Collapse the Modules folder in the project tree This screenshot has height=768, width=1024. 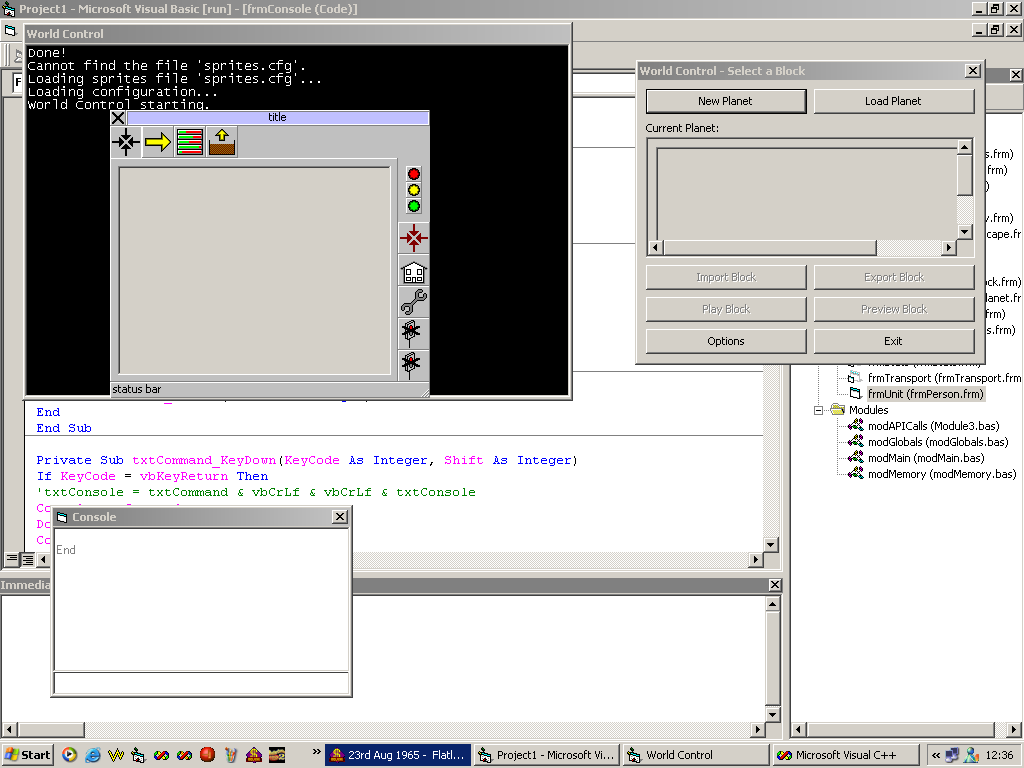(818, 410)
